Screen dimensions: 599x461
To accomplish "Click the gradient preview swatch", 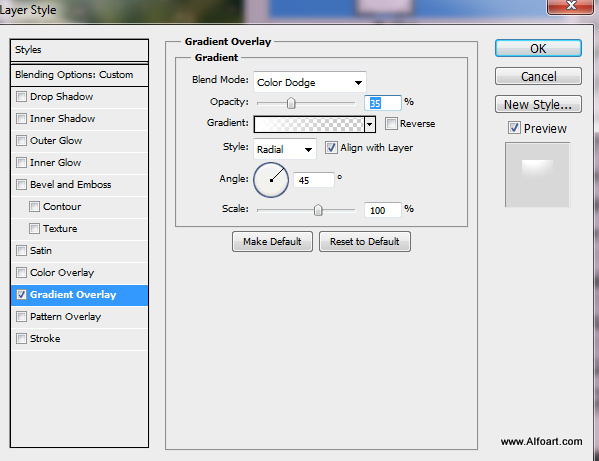I will click(x=309, y=124).
